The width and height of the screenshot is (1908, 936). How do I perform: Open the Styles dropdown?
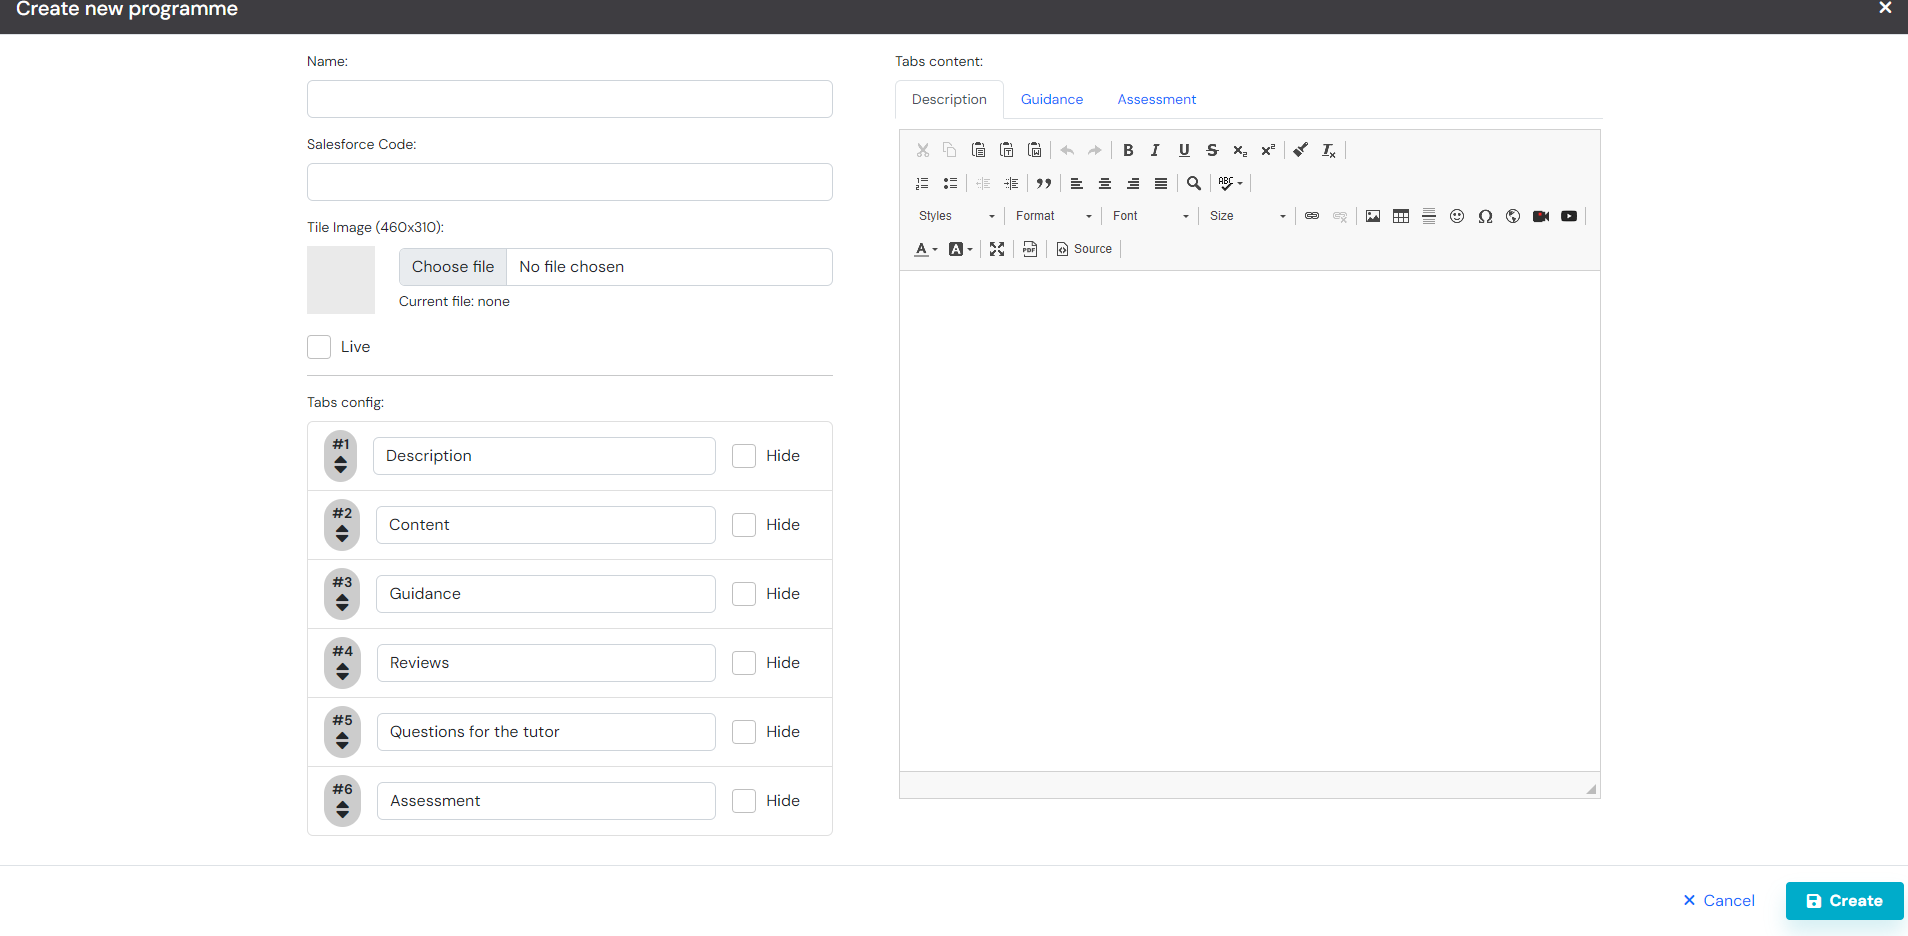click(957, 216)
